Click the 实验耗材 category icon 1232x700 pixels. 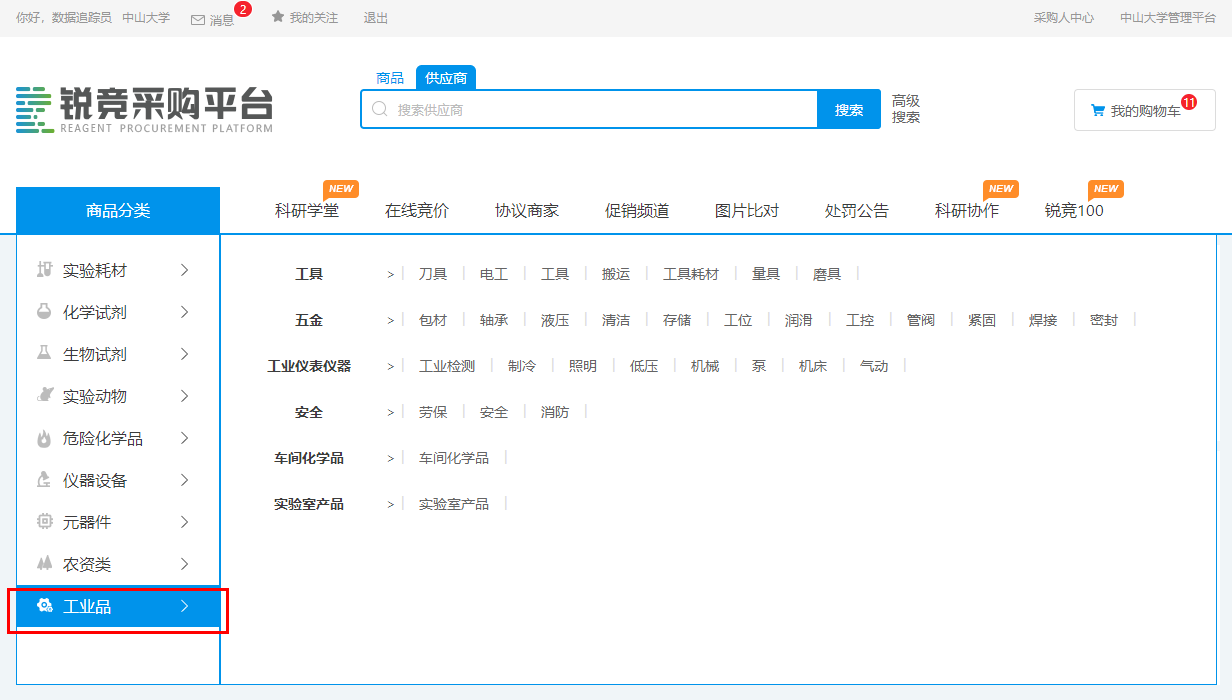tap(44, 270)
